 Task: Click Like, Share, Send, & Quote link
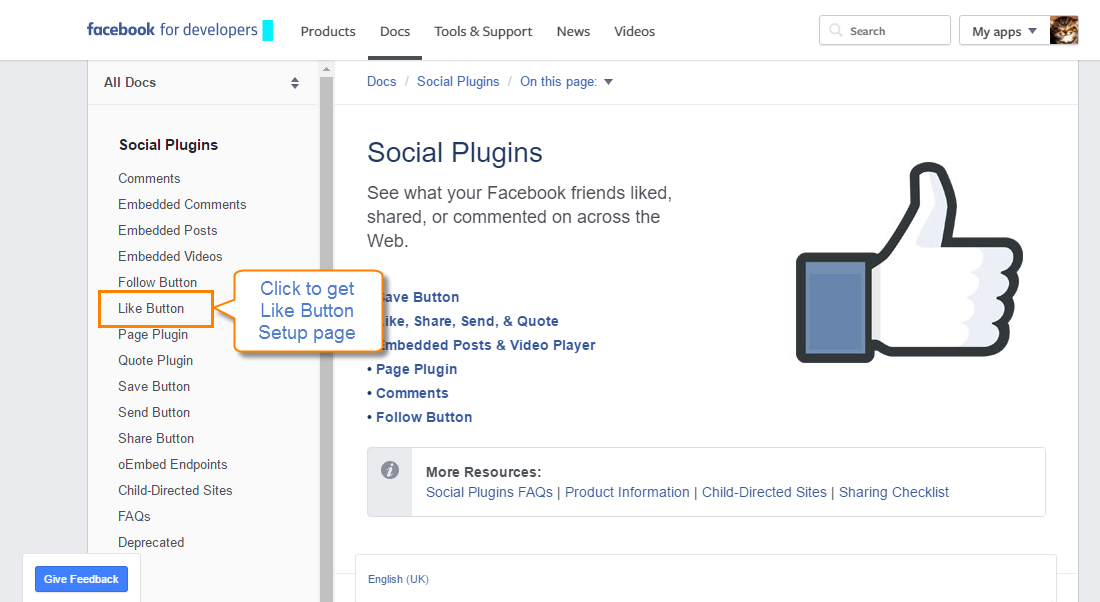coord(471,321)
